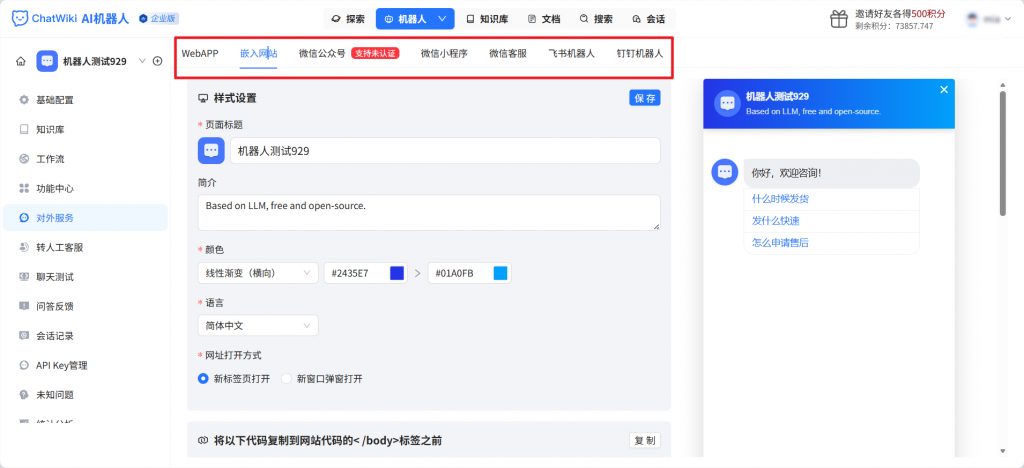Click the 企业版 badge
Image resolution: width=1024 pixels, height=468 pixels.
click(159, 19)
